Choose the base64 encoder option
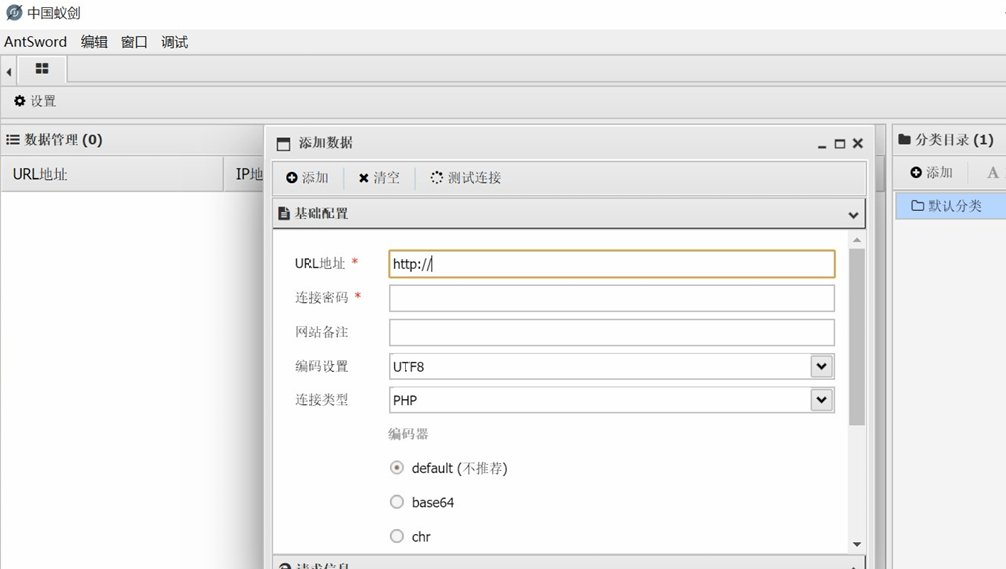Screen dimensions: 1006x569 [397, 502]
